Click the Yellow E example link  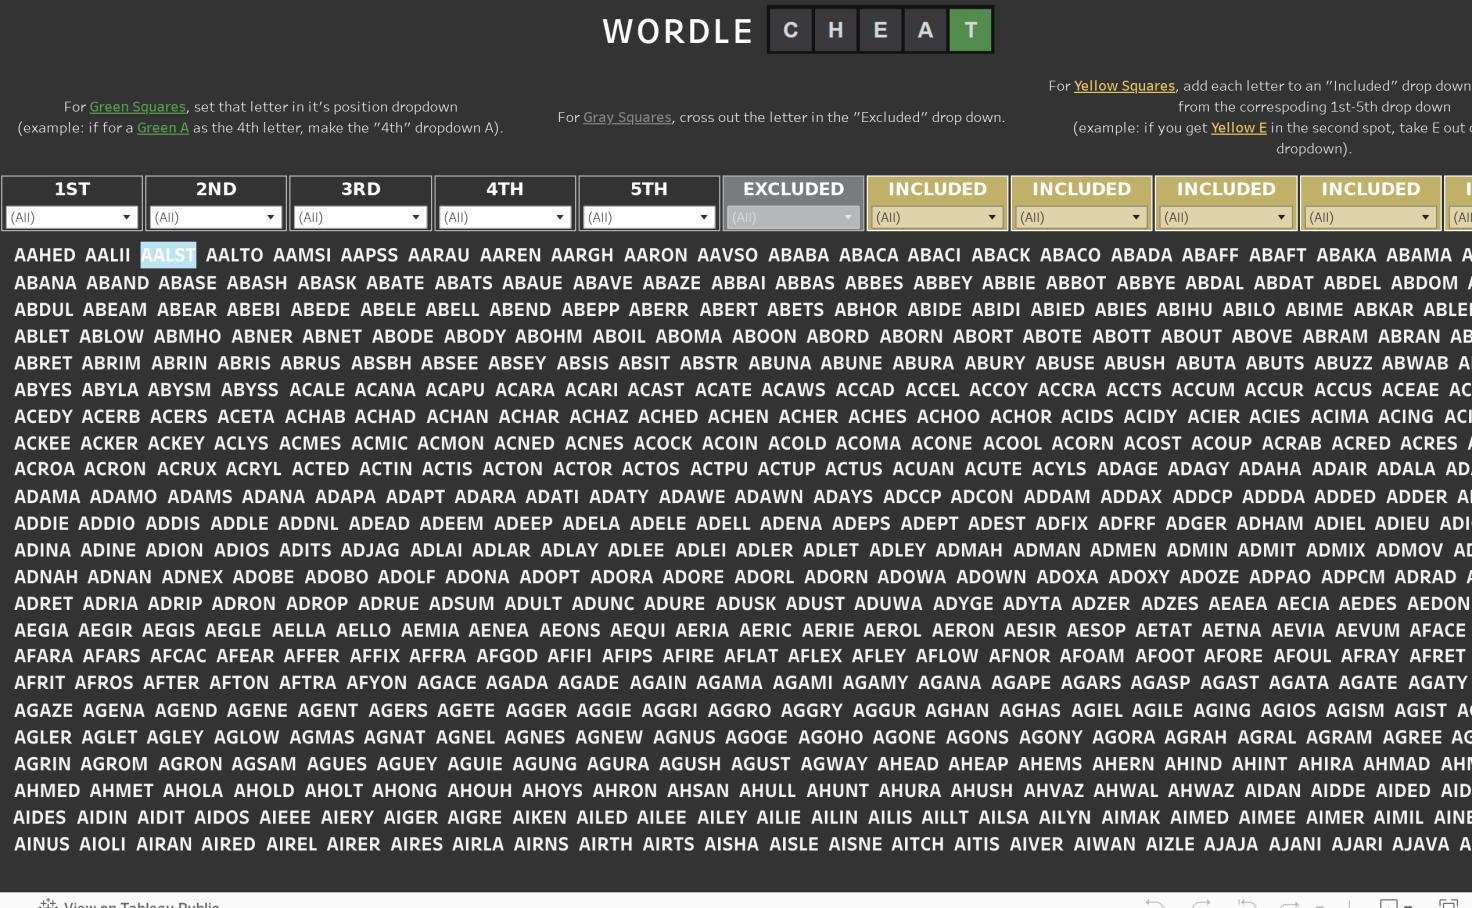click(1239, 128)
